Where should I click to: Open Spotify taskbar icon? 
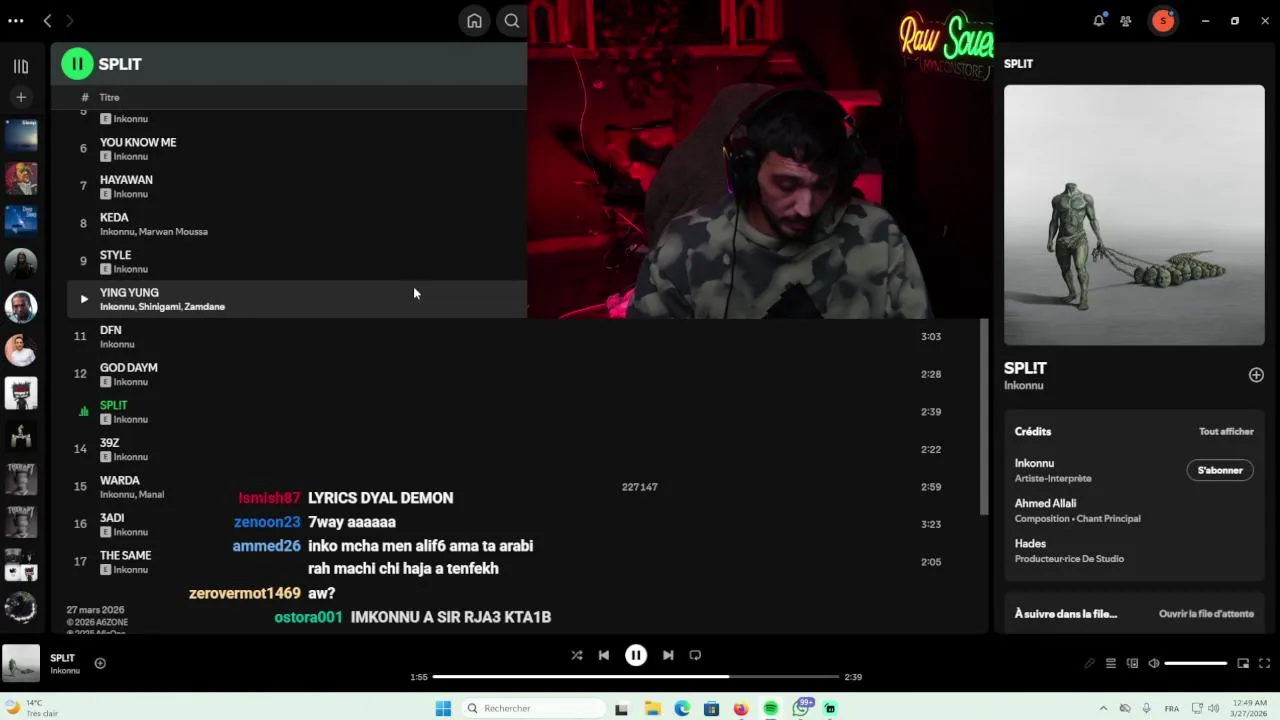click(x=770, y=708)
